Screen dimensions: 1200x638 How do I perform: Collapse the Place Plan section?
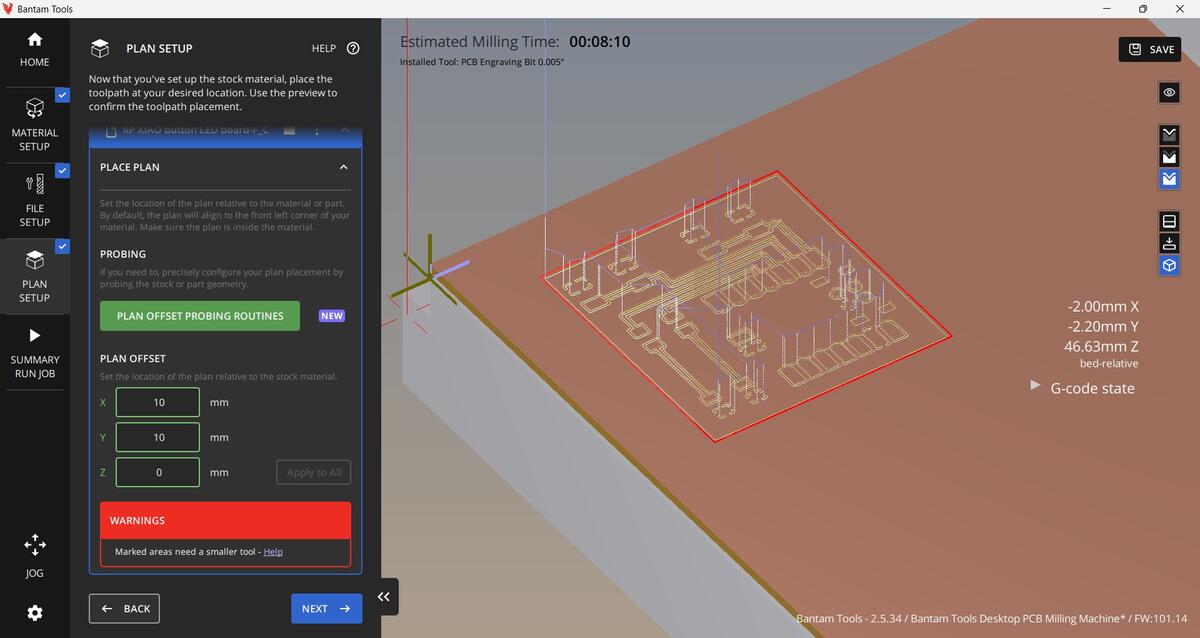tap(343, 167)
